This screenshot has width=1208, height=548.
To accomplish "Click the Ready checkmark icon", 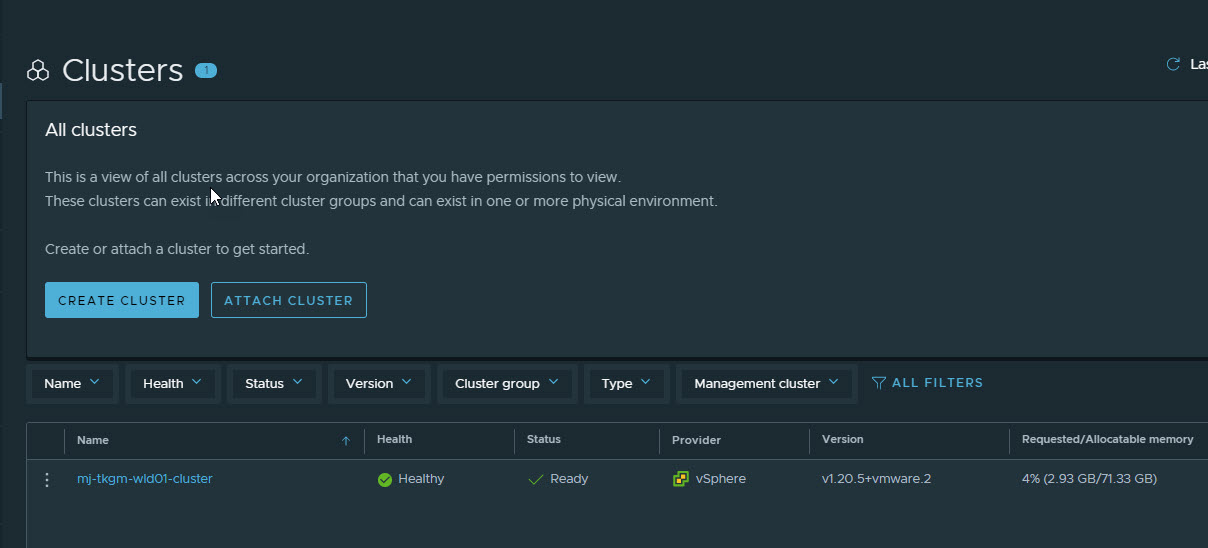I will pyautogui.click(x=535, y=480).
